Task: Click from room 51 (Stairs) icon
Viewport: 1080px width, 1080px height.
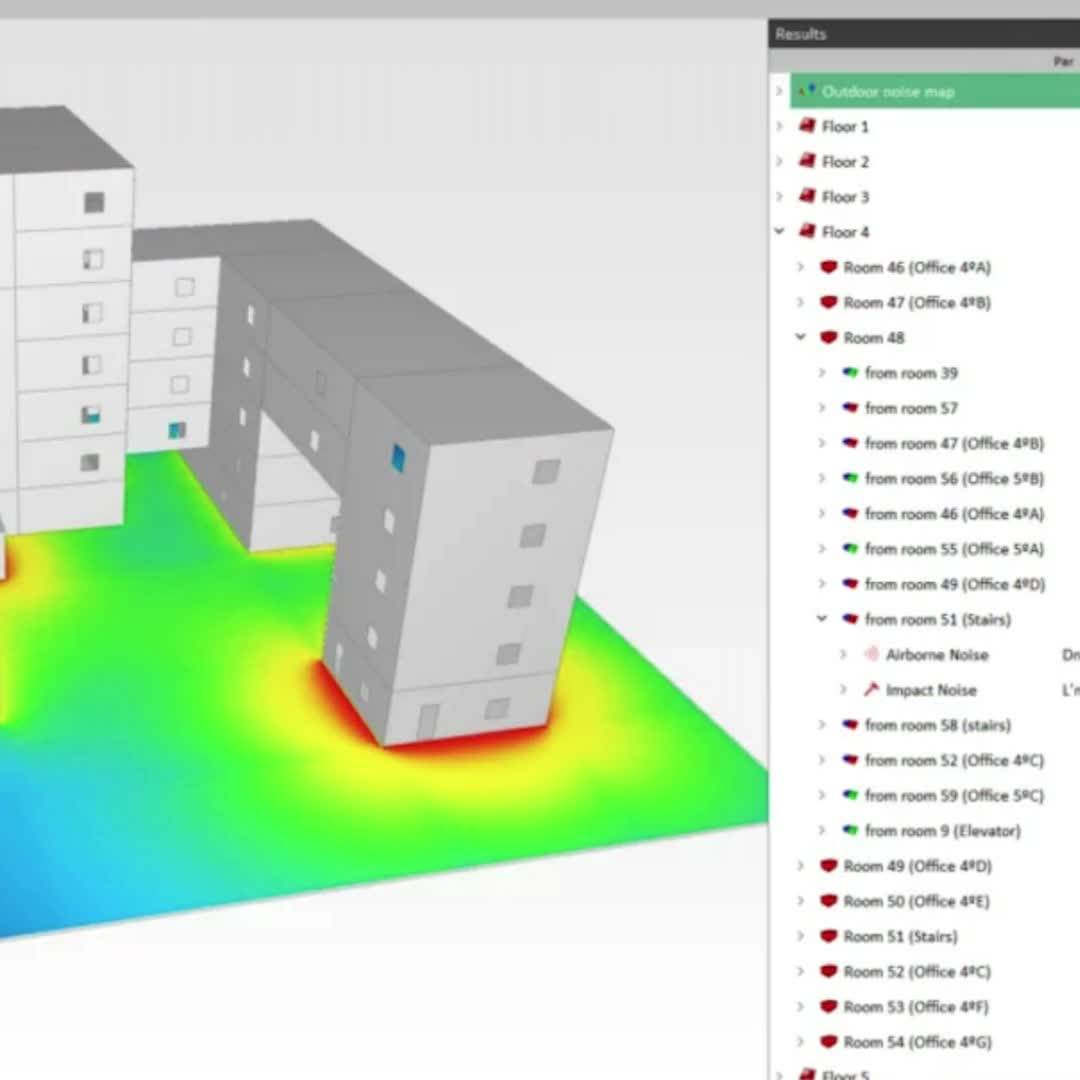Action: (x=850, y=619)
